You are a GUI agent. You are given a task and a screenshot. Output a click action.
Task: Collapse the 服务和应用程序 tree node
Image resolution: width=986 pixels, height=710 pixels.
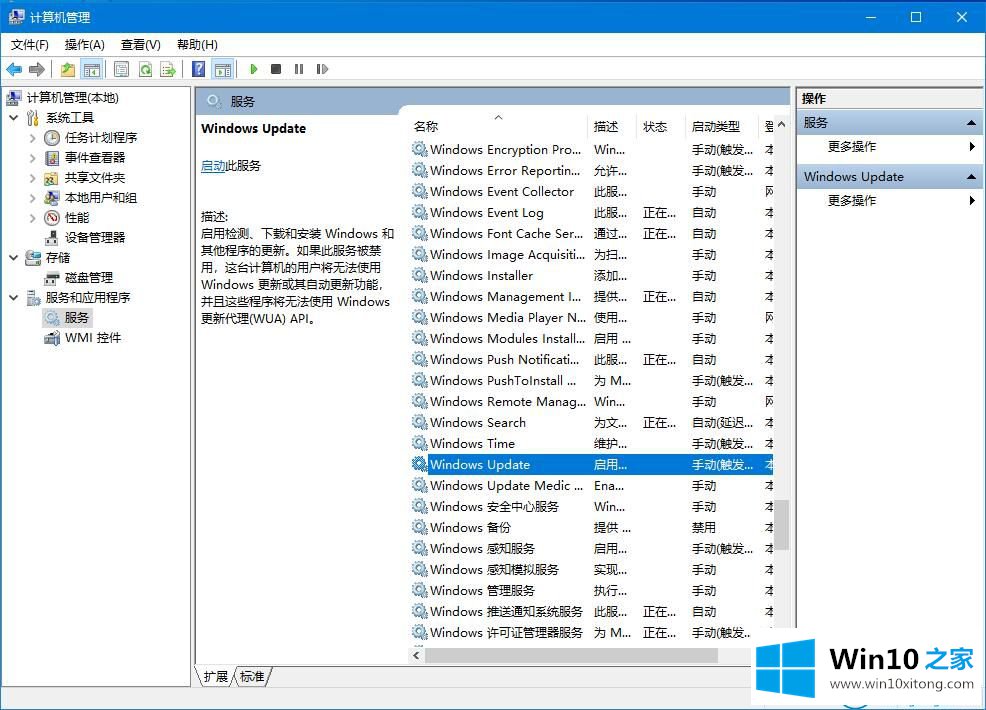(14, 297)
